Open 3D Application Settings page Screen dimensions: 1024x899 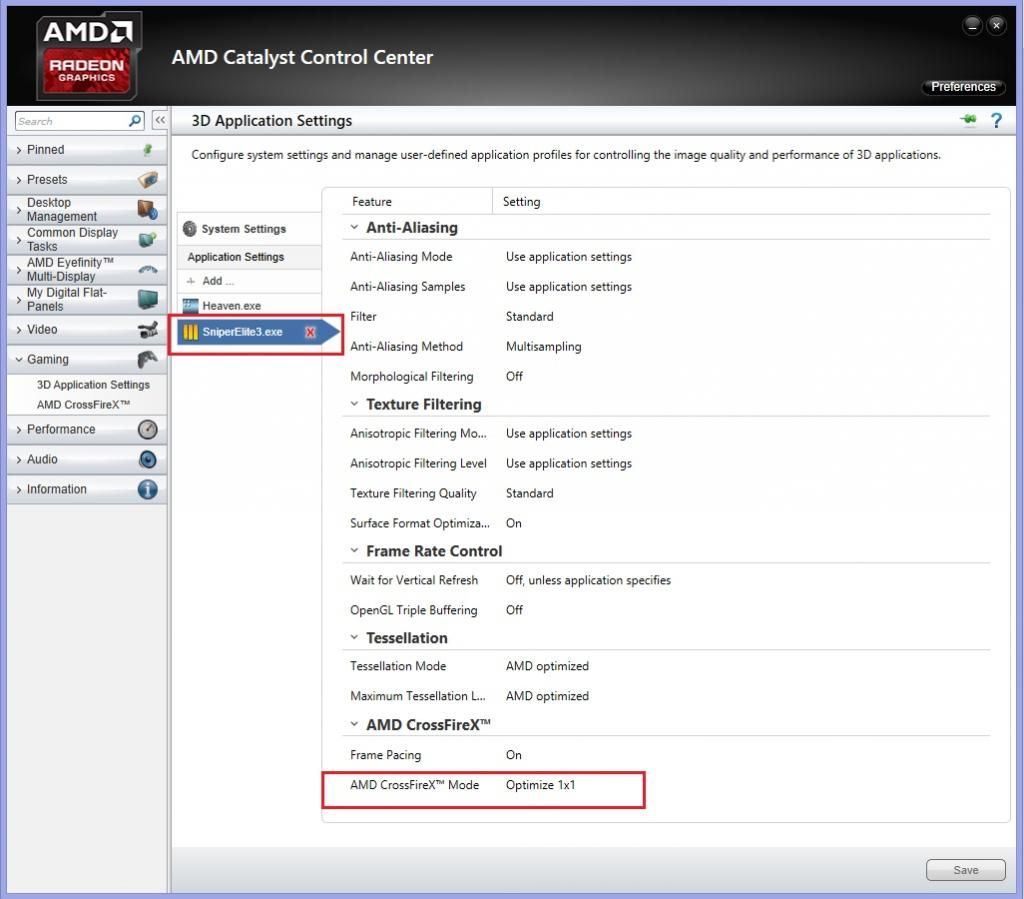[x=93, y=385]
